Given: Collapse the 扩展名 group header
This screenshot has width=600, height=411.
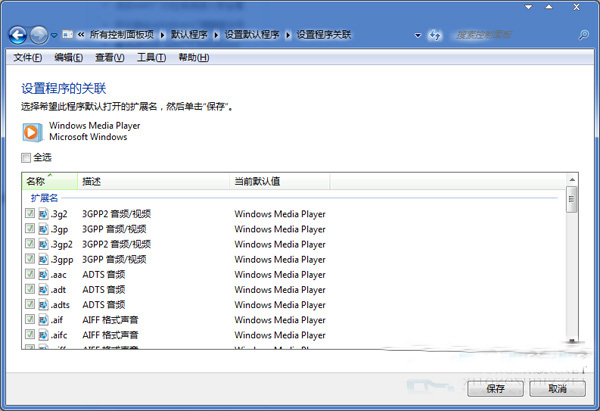Looking at the screenshot, I should 44,198.
